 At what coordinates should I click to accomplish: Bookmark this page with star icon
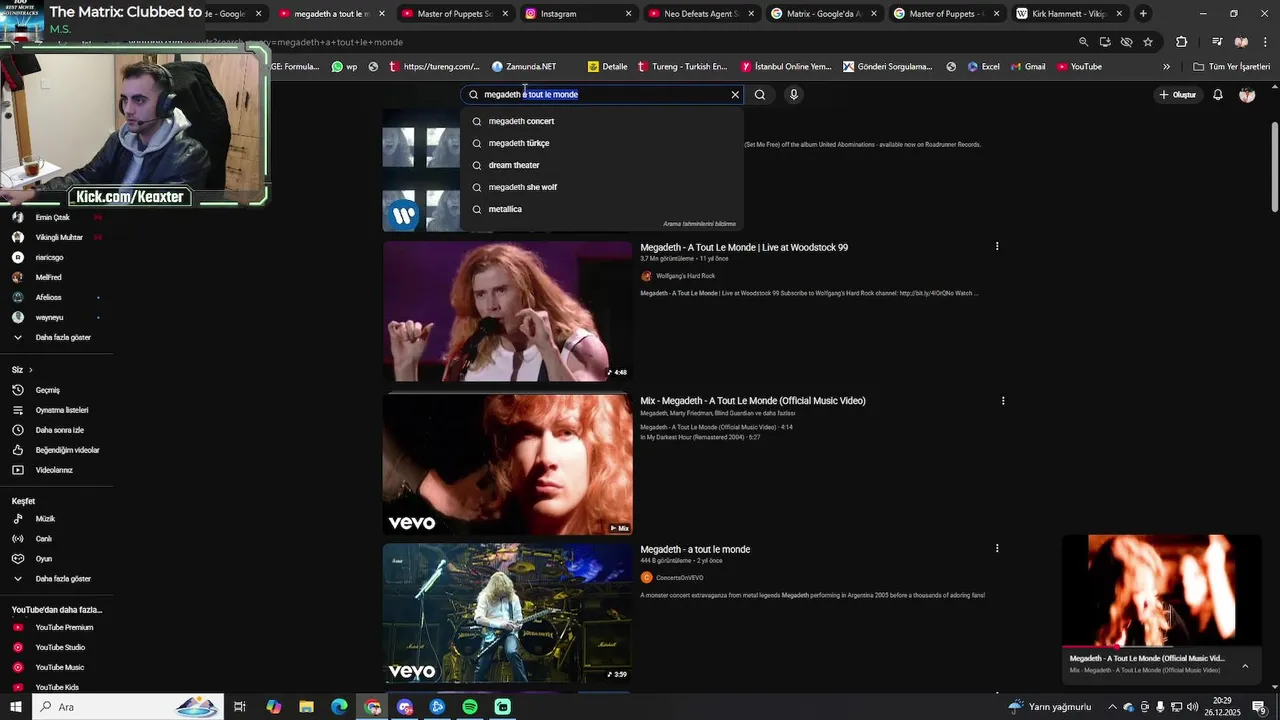pyautogui.click(x=1148, y=42)
